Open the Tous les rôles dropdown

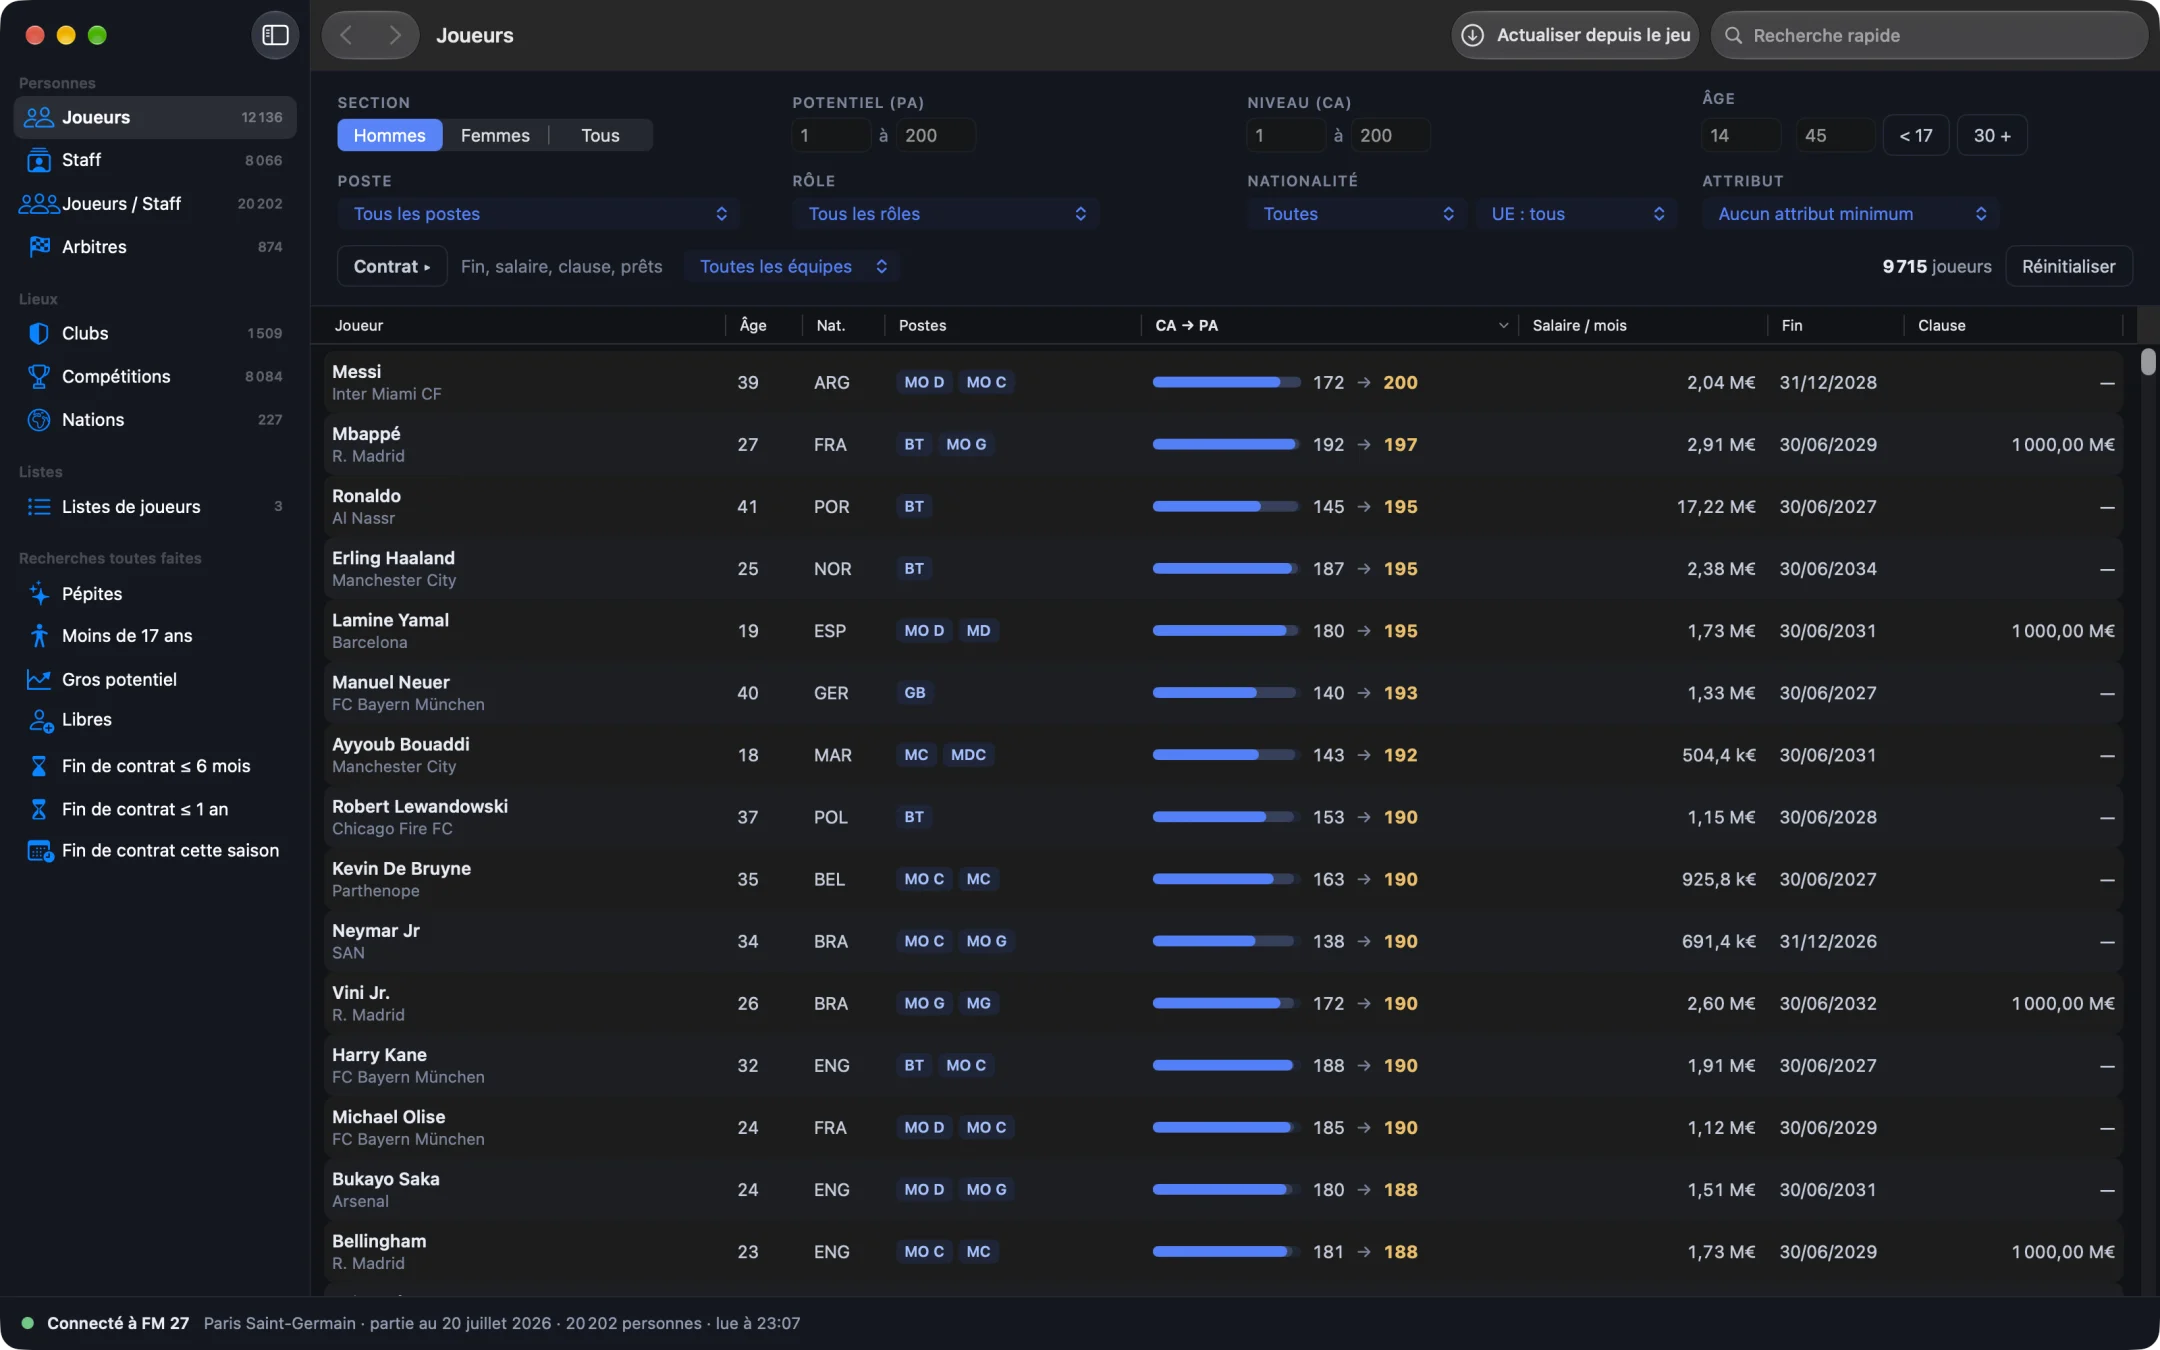pyautogui.click(x=946, y=213)
